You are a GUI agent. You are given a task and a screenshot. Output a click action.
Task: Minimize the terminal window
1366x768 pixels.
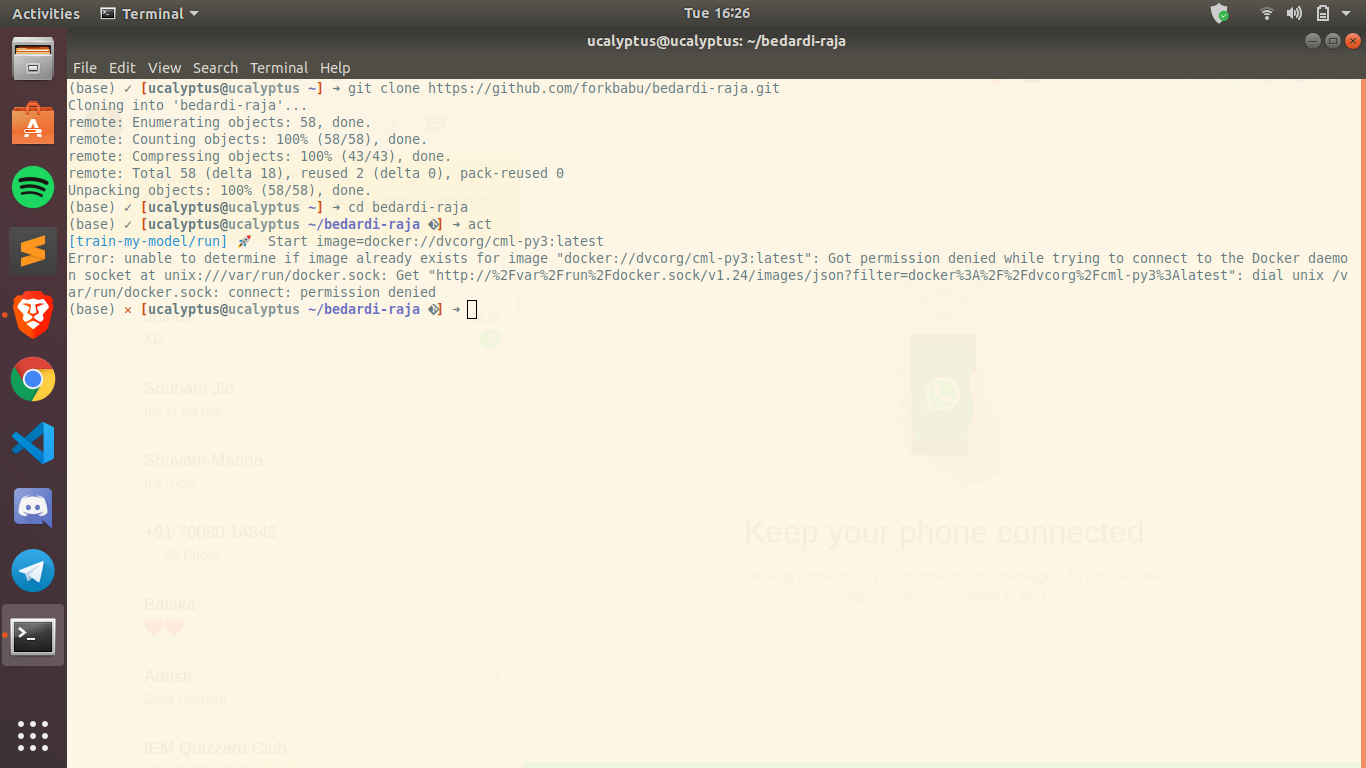(1313, 41)
